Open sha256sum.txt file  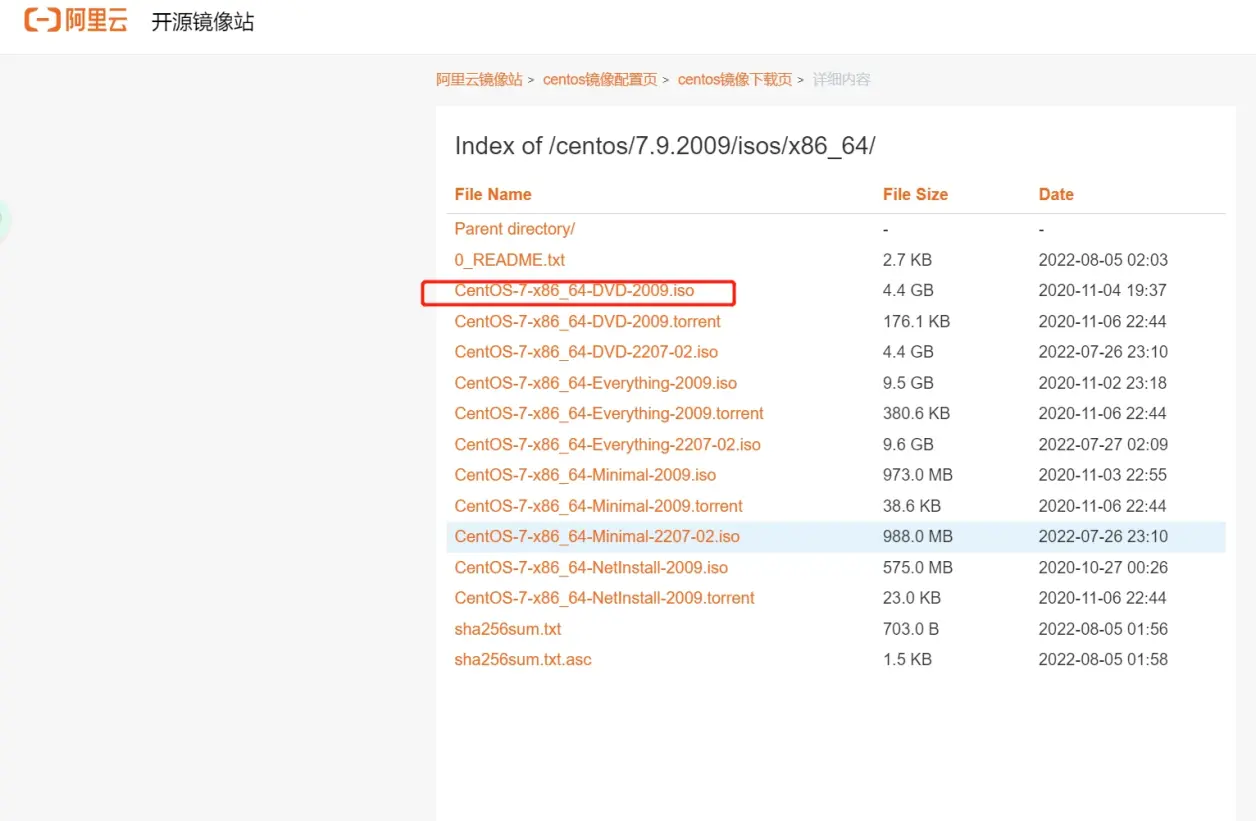(x=508, y=629)
